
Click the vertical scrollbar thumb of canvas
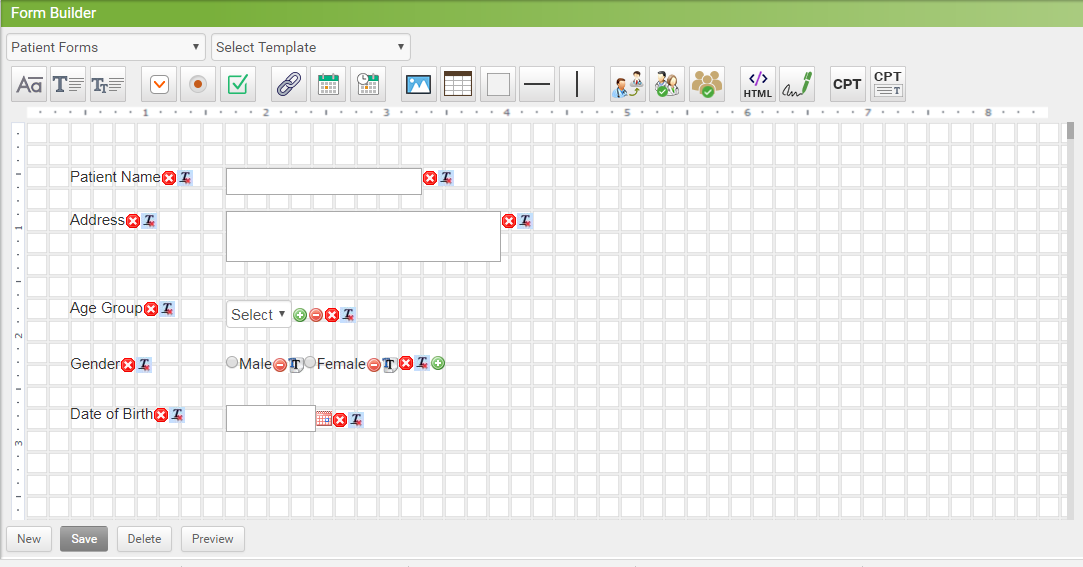coord(1070,131)
